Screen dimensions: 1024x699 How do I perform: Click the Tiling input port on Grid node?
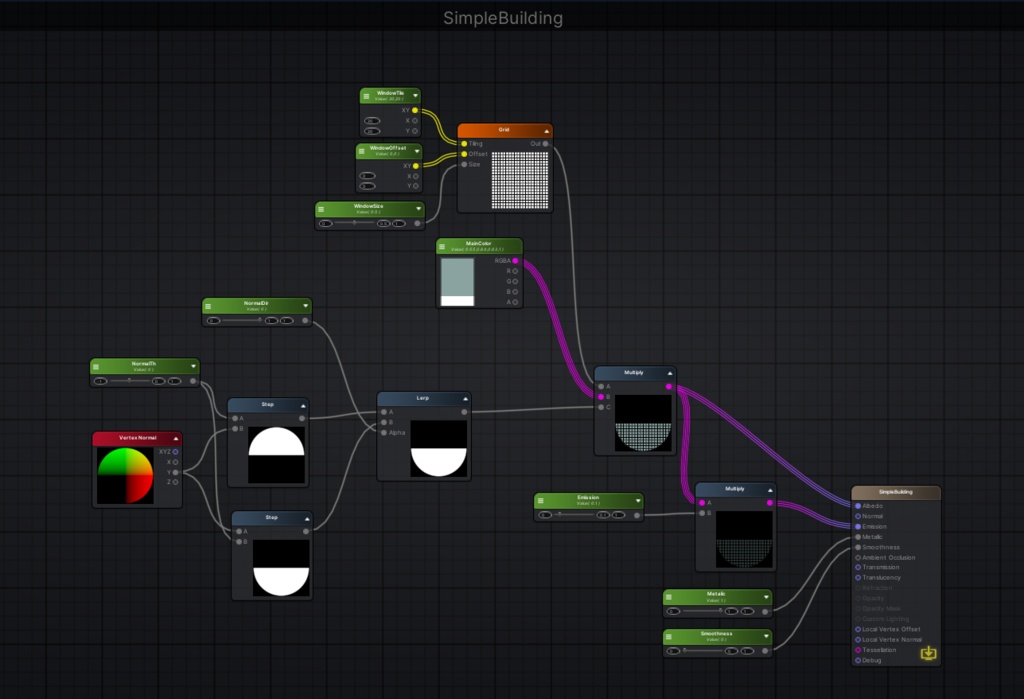[x=464, y=144]
